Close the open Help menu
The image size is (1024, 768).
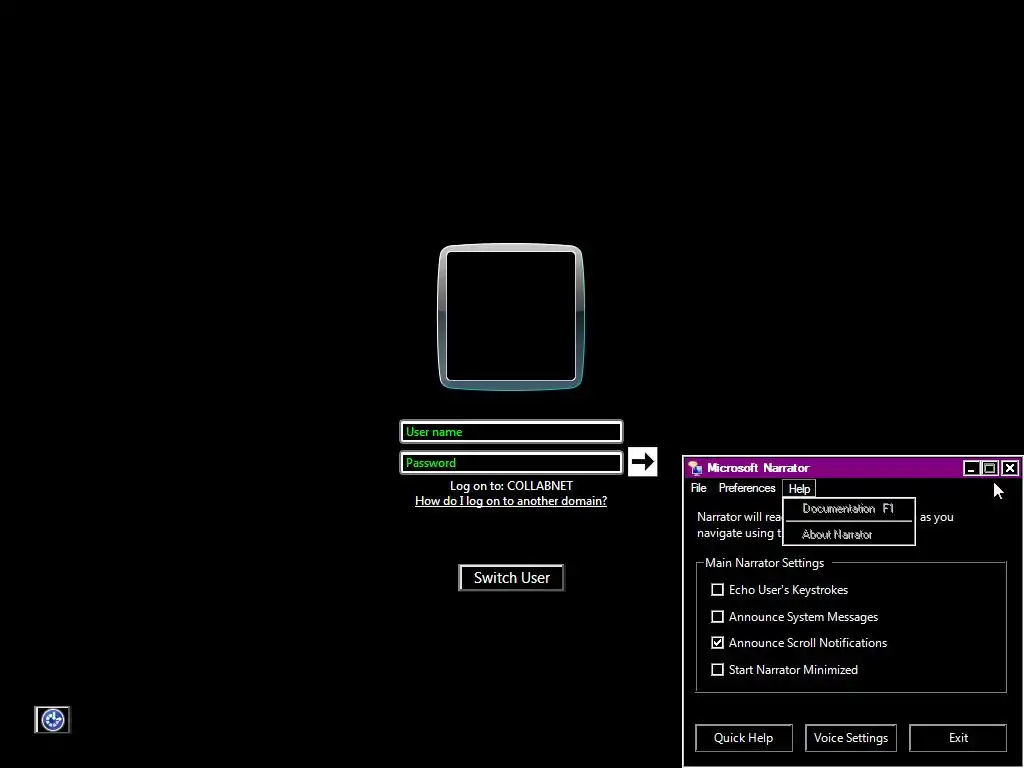pos(799,488)
